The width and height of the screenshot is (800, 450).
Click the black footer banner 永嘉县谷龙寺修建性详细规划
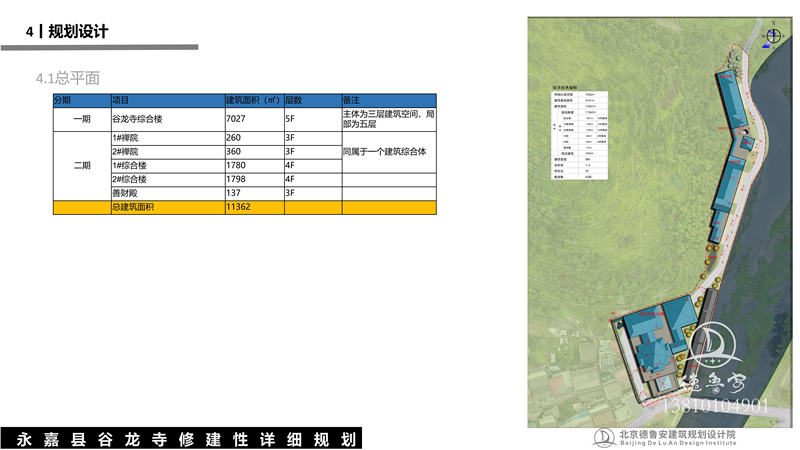pyautogui.click(x=187, y=439)
